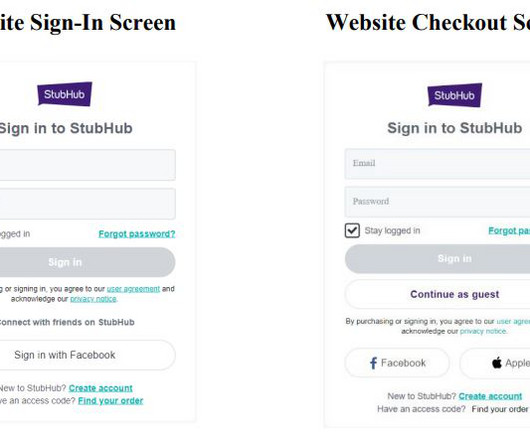
Task: Toggle the Stay logged in checkbox
Action: tap(352, 230)
